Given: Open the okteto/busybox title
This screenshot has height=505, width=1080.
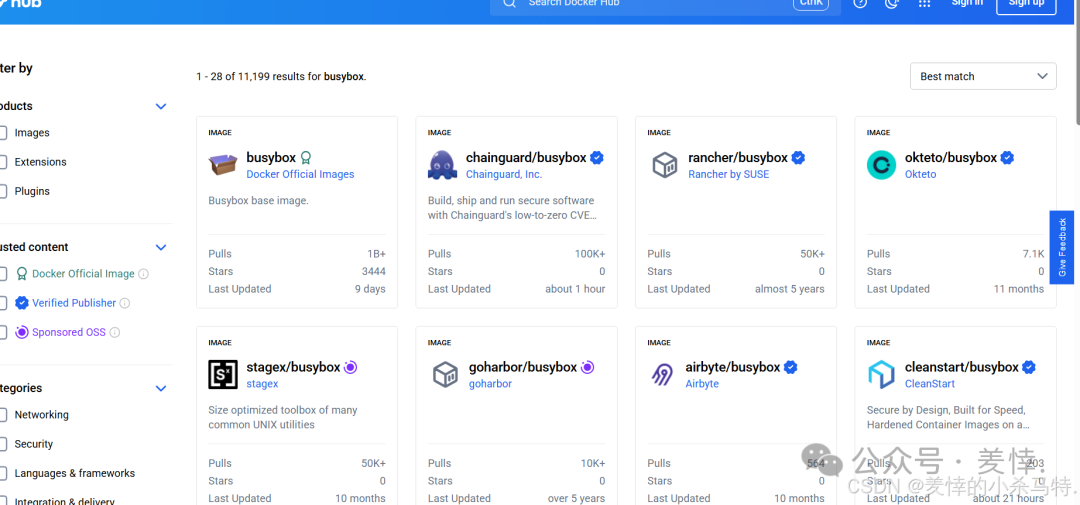Looking at the screenshot, I should tap(951, 158).
